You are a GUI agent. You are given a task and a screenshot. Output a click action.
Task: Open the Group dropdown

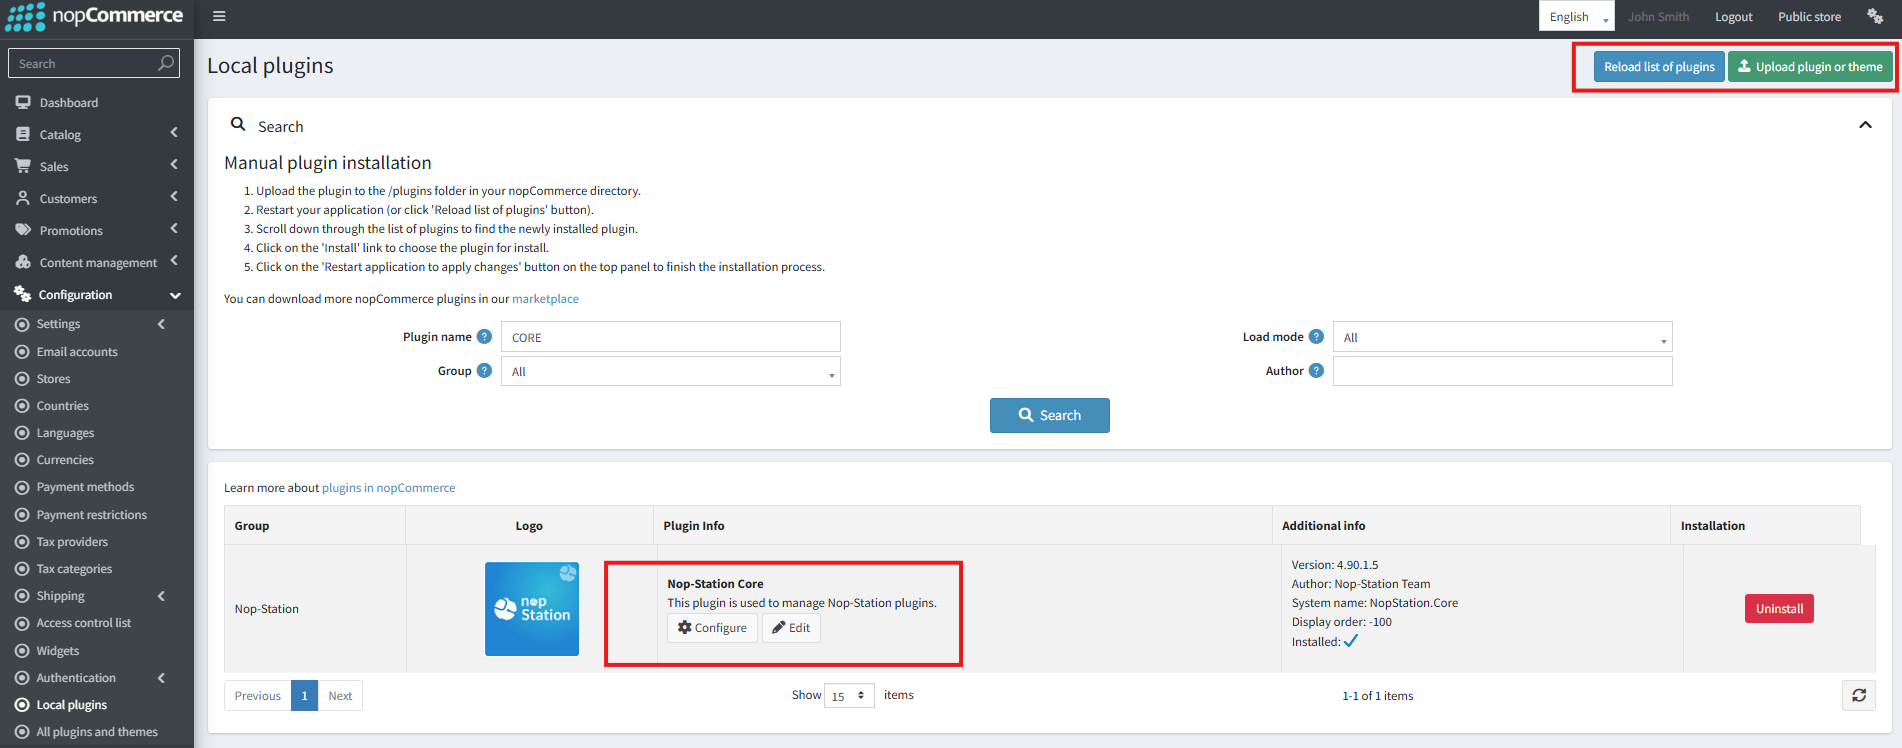(670, 371)
